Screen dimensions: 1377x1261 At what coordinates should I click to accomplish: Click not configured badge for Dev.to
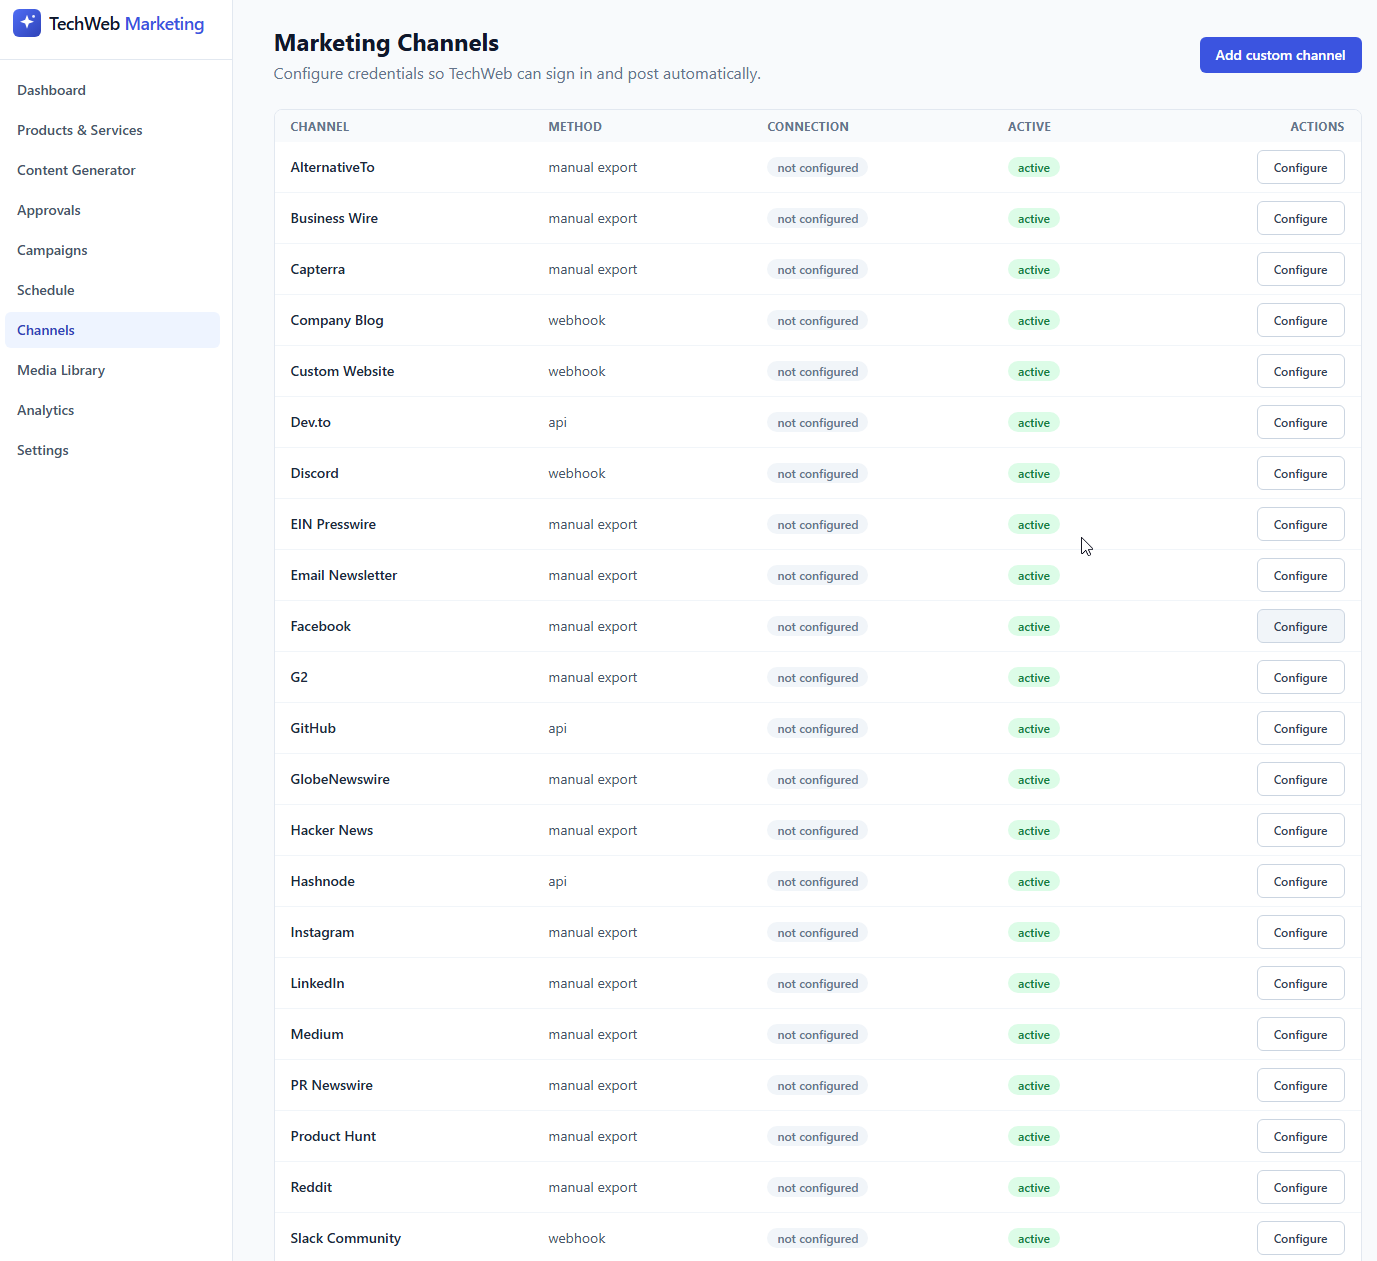817,423
